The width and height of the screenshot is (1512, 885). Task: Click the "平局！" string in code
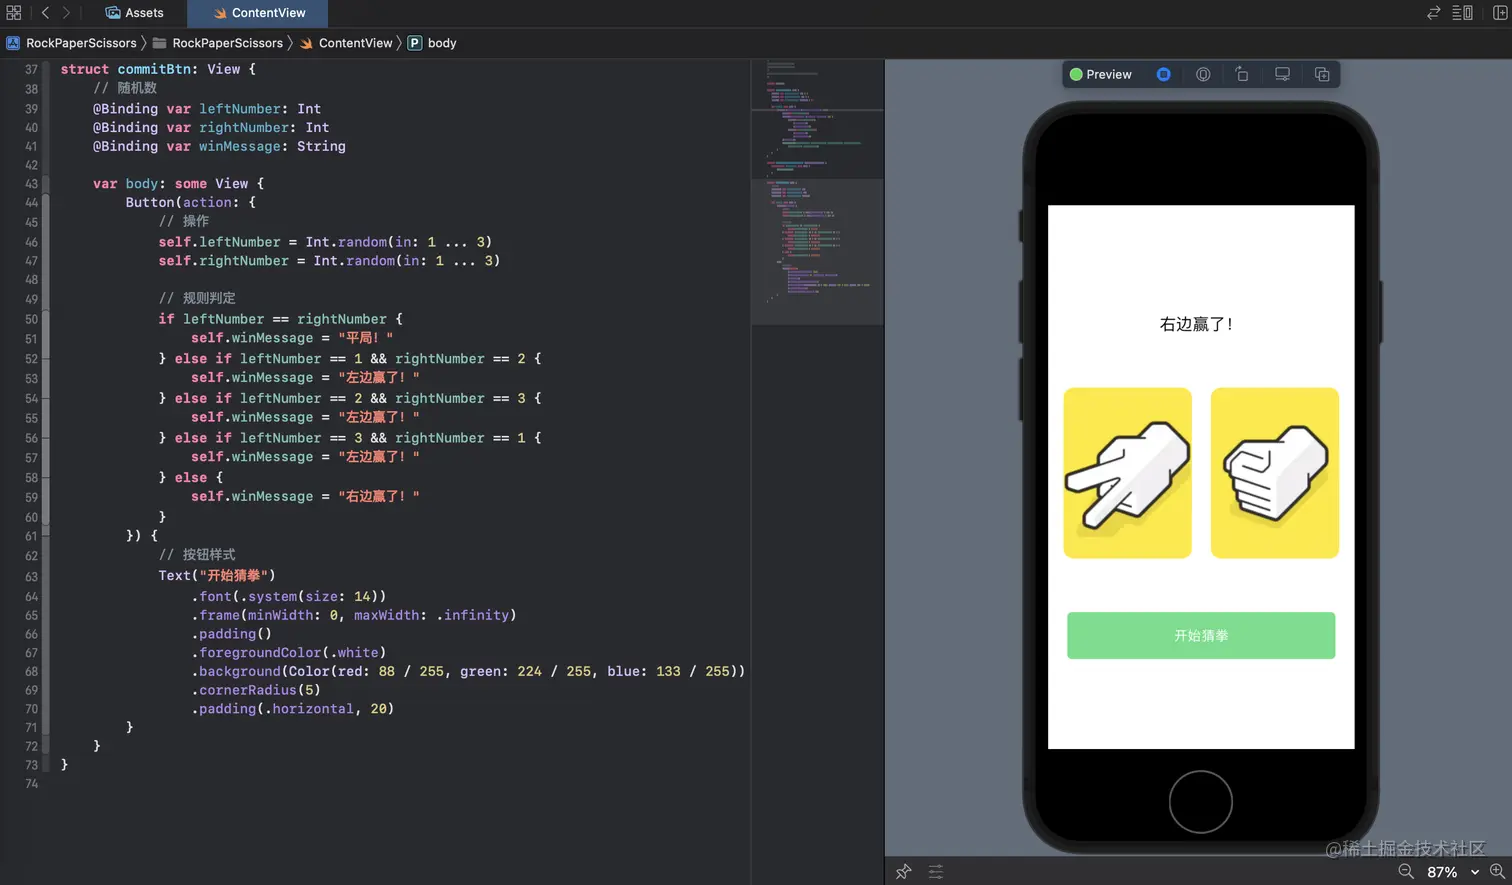tap(365, 338)
